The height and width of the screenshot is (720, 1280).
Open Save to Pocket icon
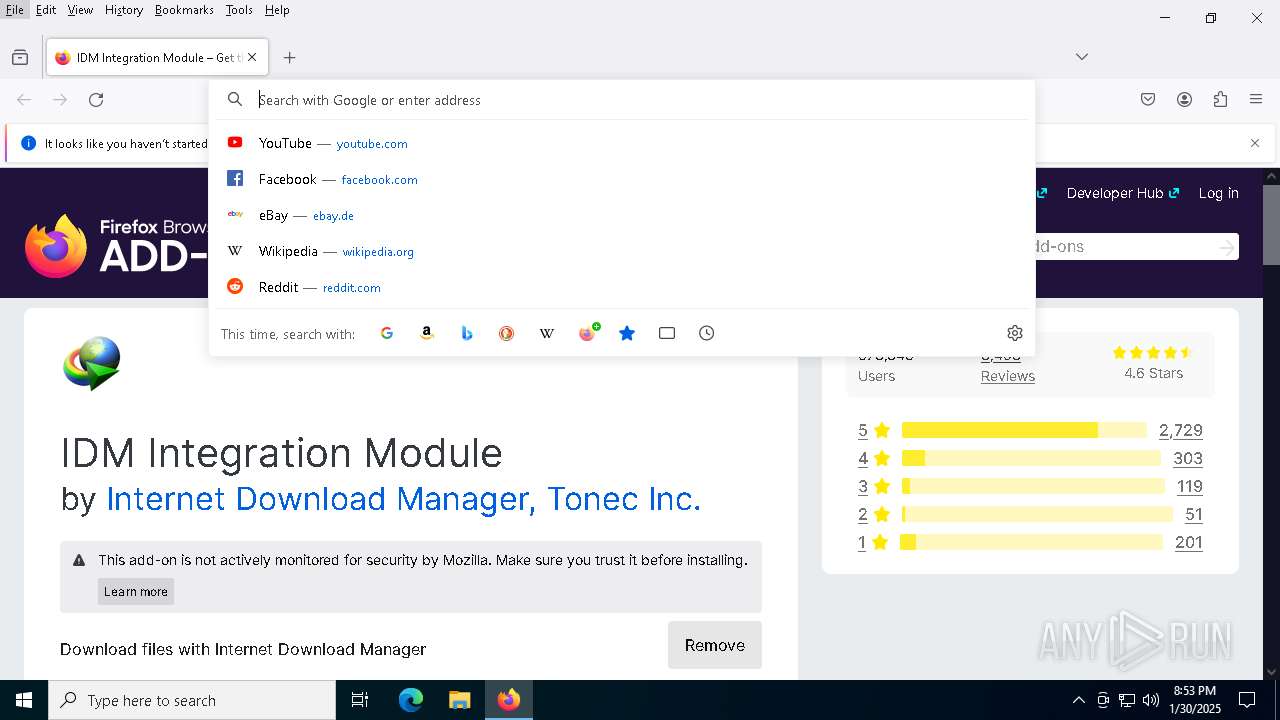[x=1148, y=100]
